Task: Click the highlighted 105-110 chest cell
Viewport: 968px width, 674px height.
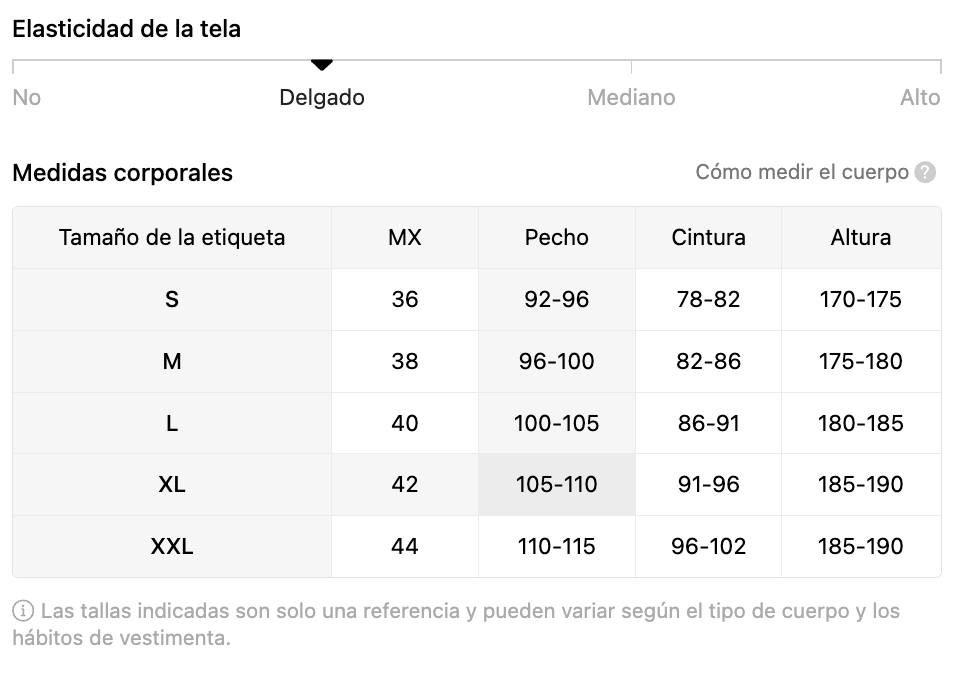Action: (x=556, y=485)
